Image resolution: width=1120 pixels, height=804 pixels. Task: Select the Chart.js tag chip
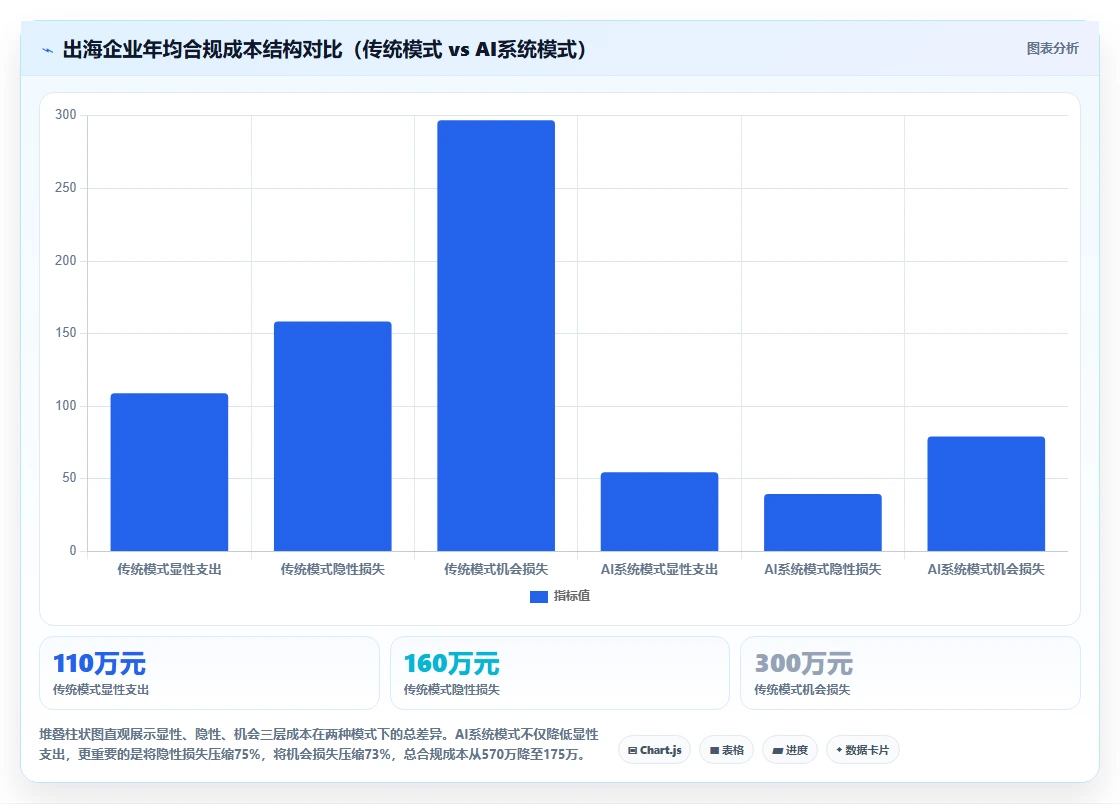pyautogui.click(x=654, y=750)
